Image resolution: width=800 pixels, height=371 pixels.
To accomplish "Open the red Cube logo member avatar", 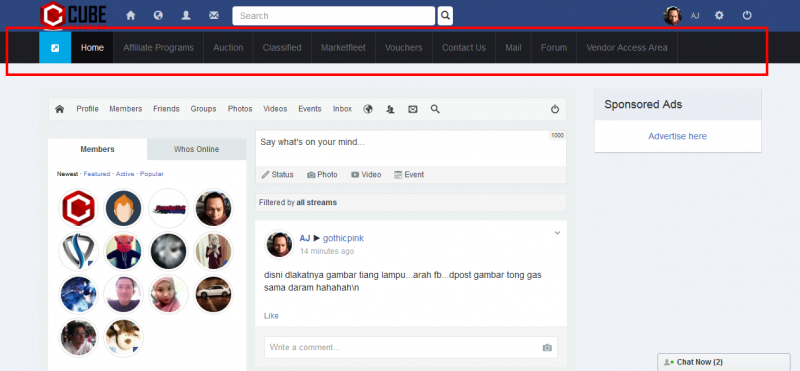I will pyautogui.click(x=78, y=208).
